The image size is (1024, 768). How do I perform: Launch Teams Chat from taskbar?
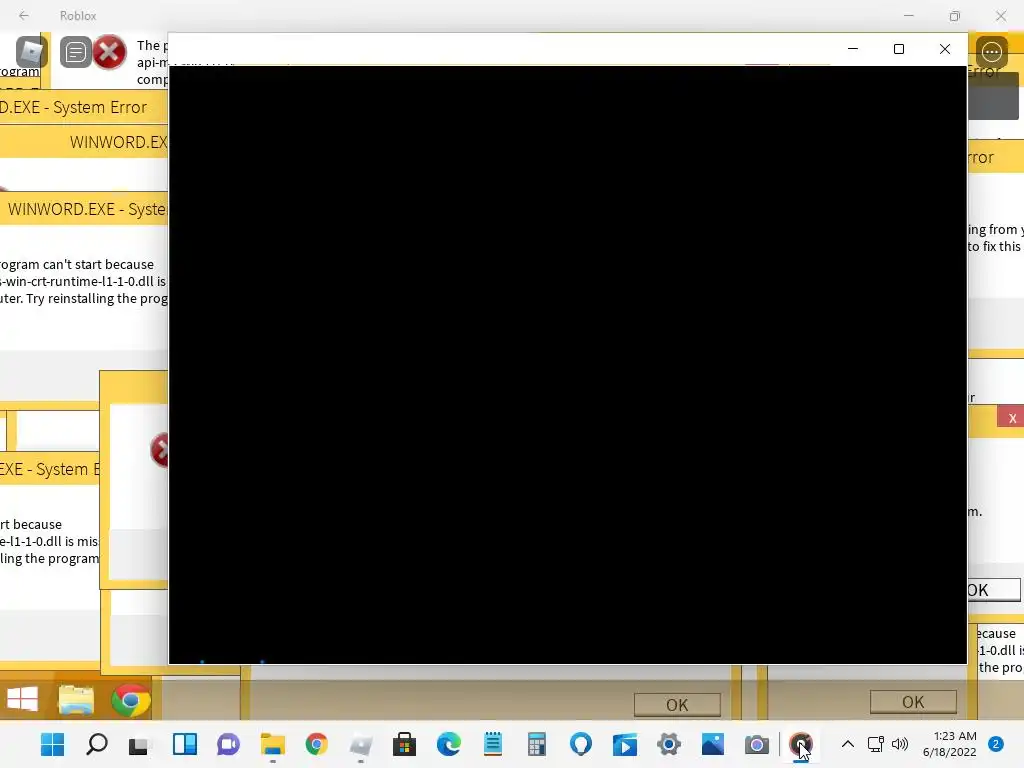coord(229,744)
